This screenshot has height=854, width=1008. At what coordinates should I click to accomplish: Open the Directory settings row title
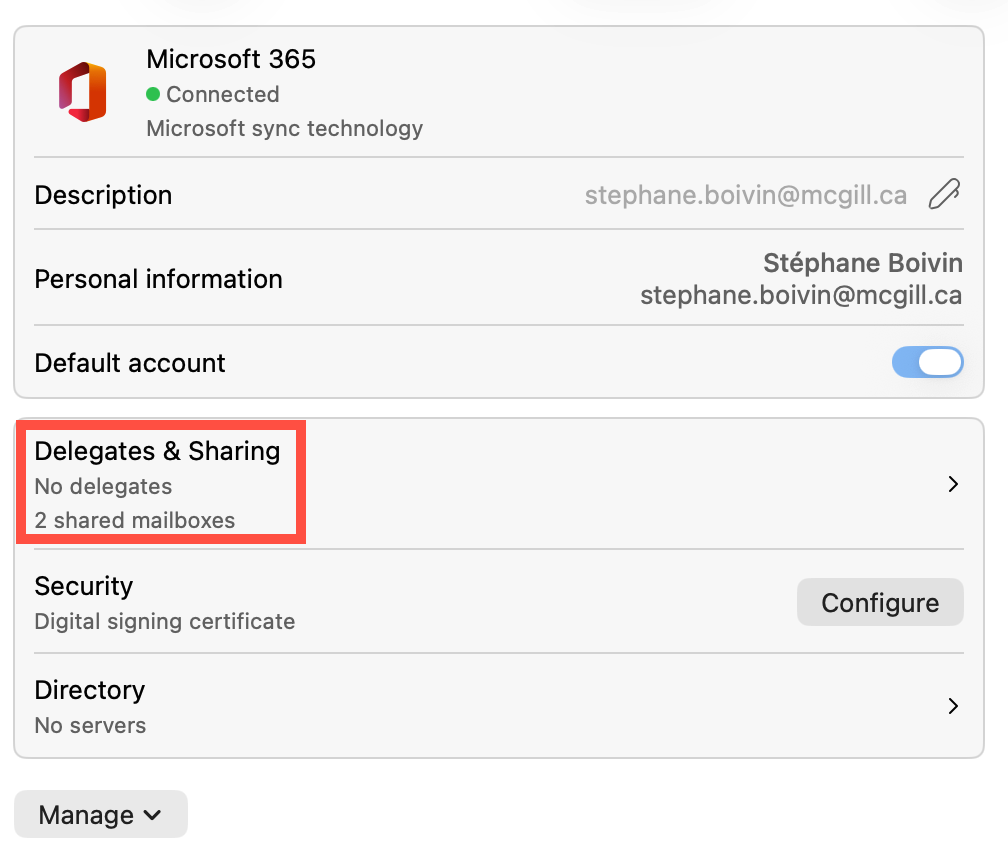89,690
